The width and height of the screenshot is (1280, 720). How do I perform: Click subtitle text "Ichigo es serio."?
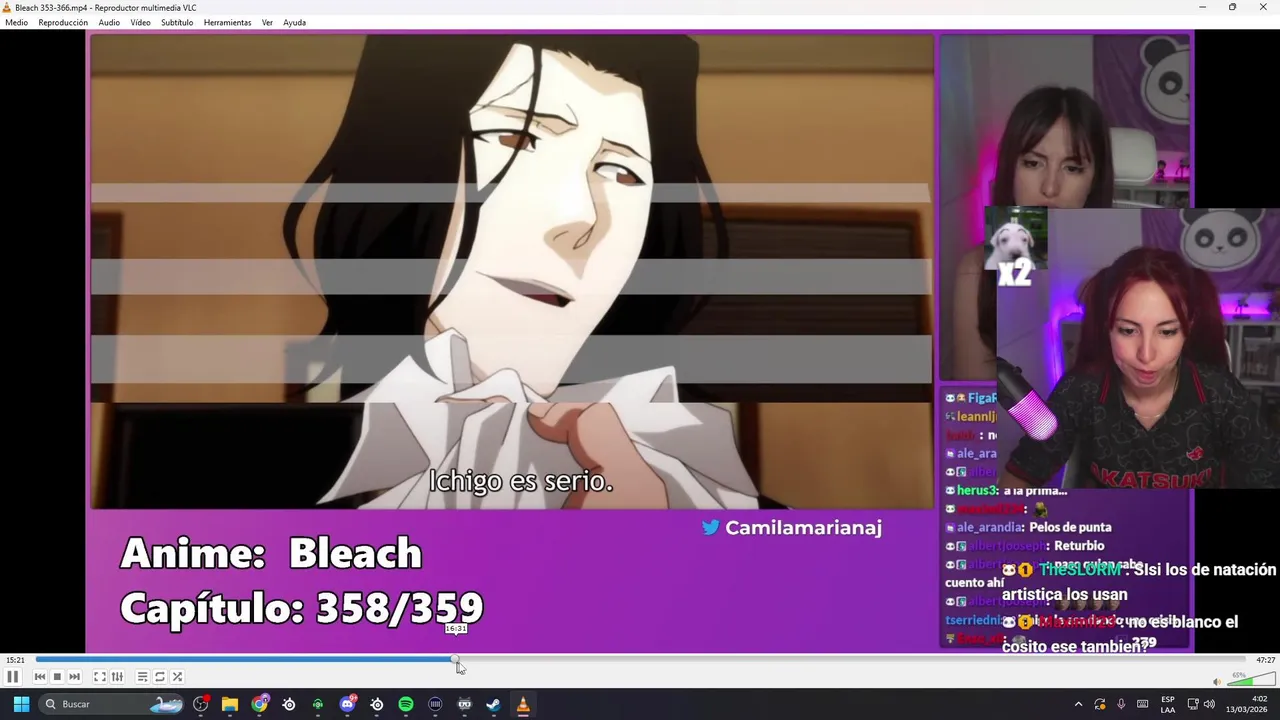[x=520, y=481]
